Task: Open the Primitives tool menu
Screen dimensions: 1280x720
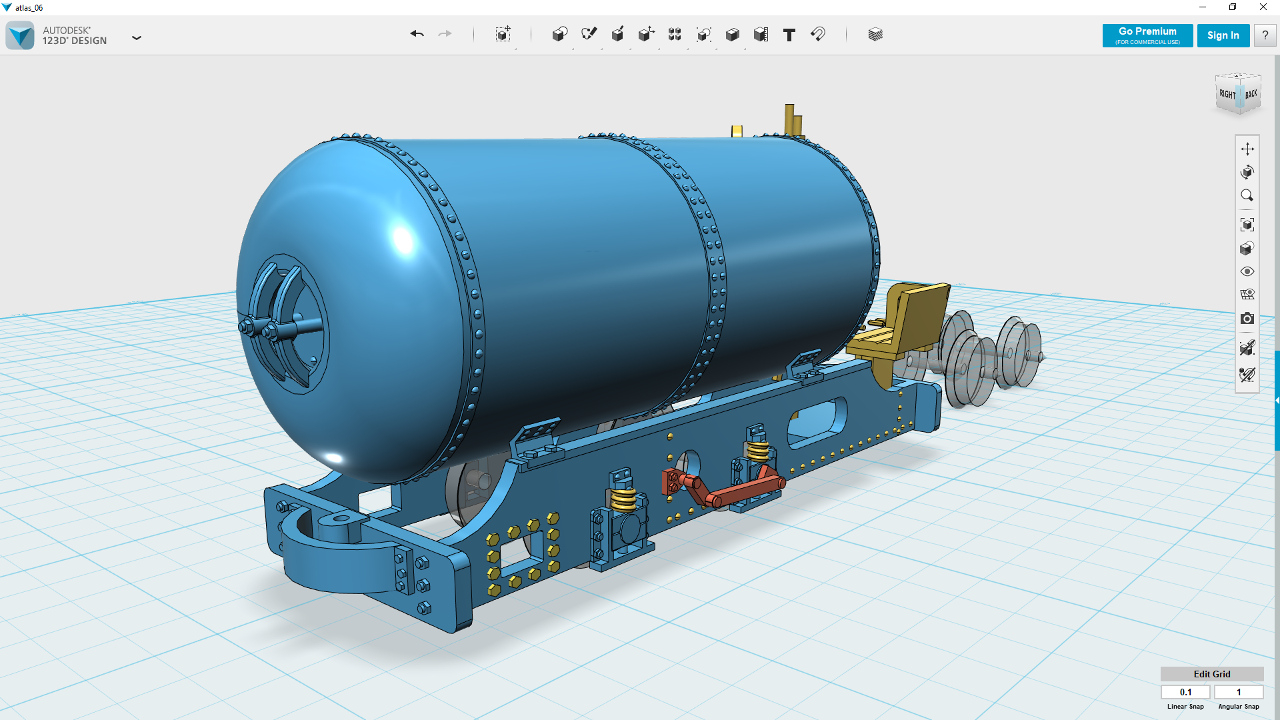Action: [560, 34]
